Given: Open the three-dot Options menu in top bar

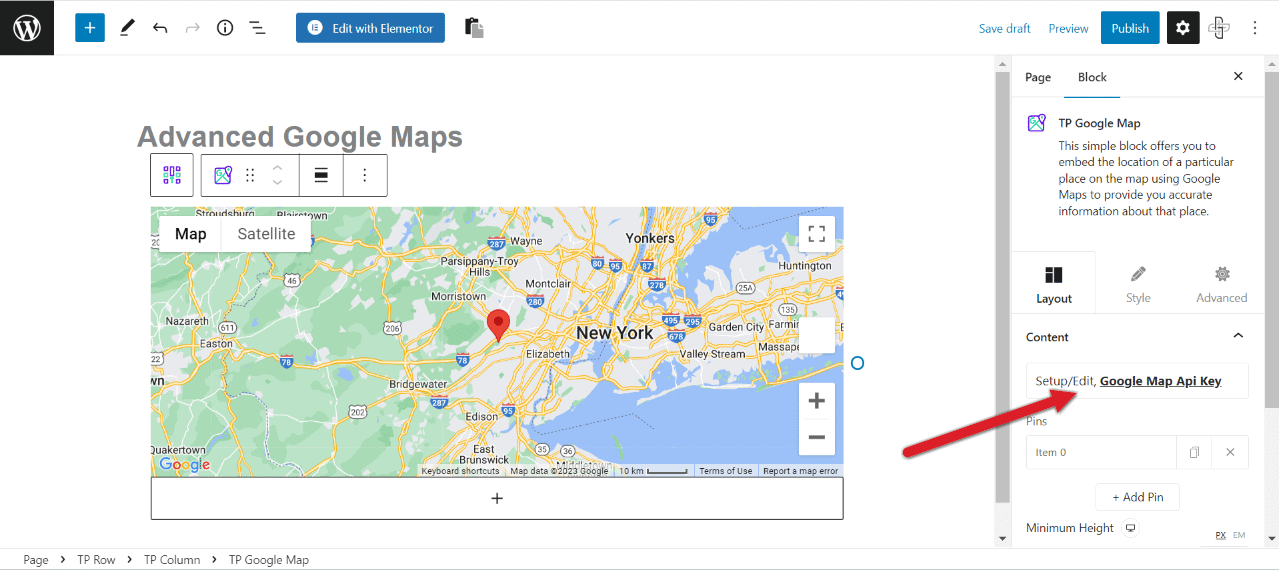Looking at the screenshot, I should (1255, 28).
